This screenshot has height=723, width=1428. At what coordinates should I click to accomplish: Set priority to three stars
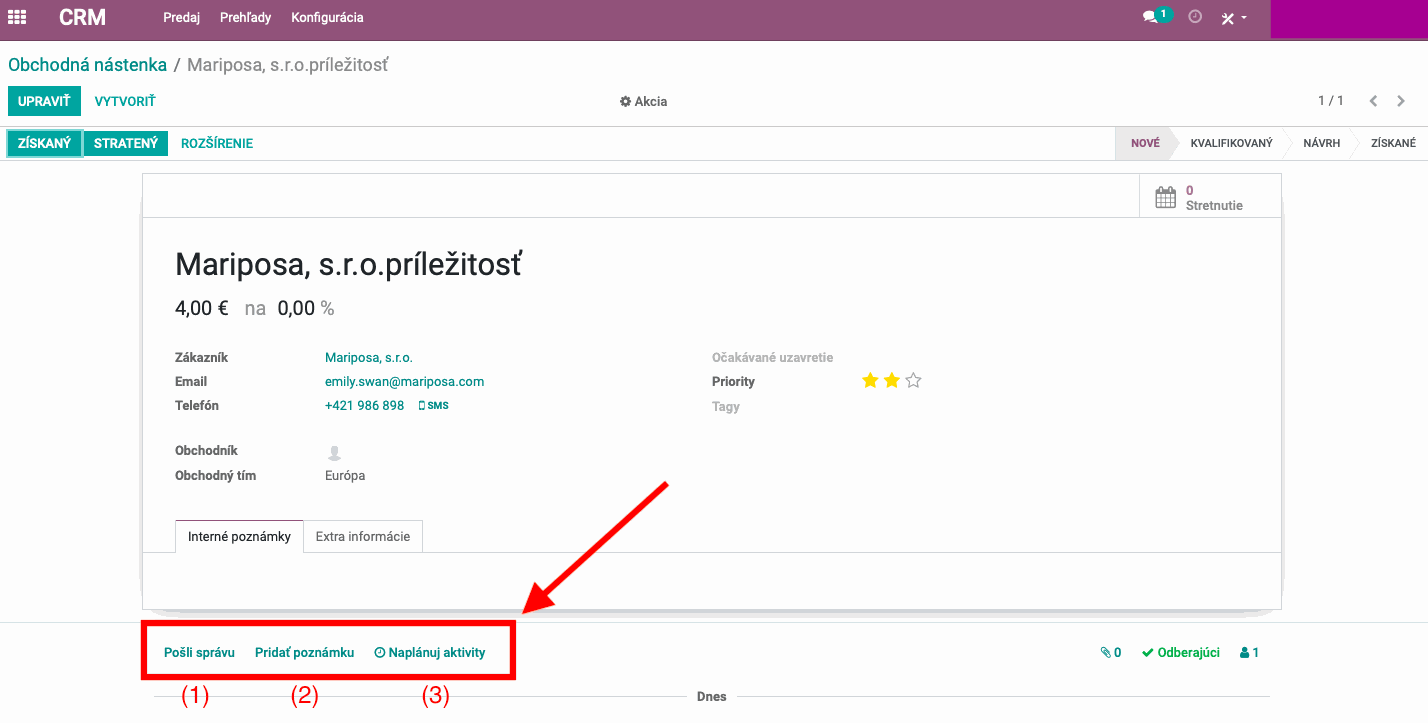tap(913, 381)
